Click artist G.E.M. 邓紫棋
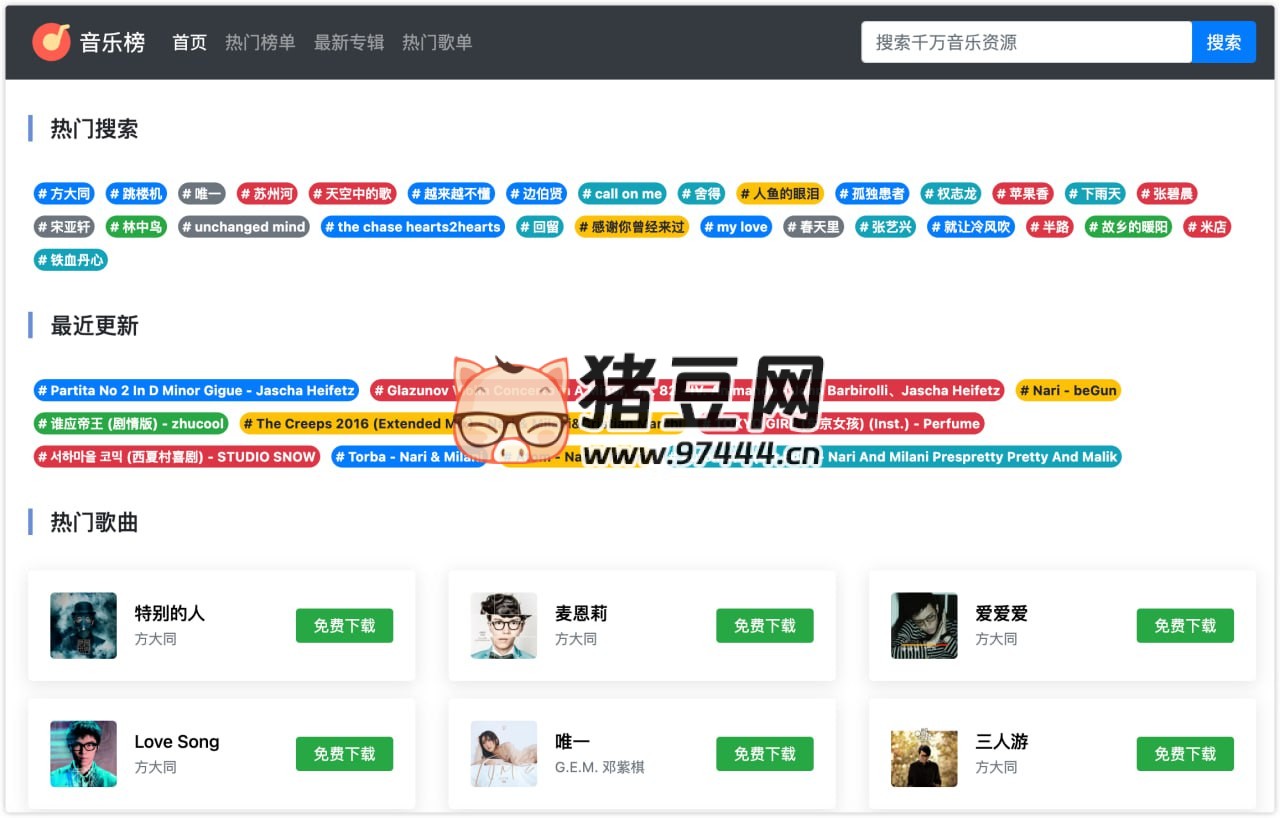This screenshot has width=1280, height=818. 600,767
